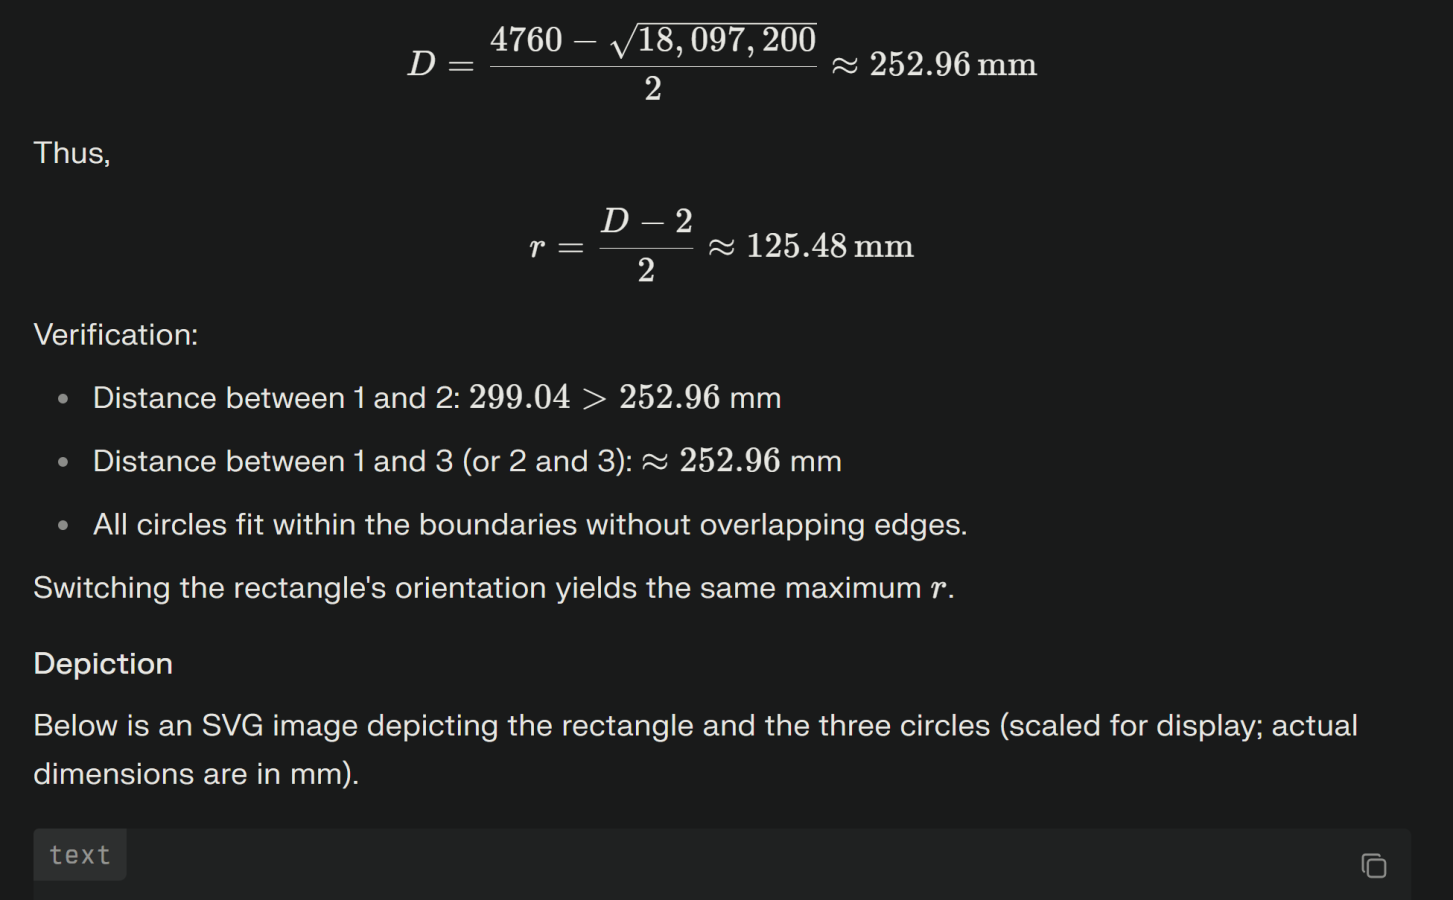Image resolution: width=1453 pixels, height=900 pixels.
Task: Click the 299.04 > 252.96 inequality
Action: (594, 398)
